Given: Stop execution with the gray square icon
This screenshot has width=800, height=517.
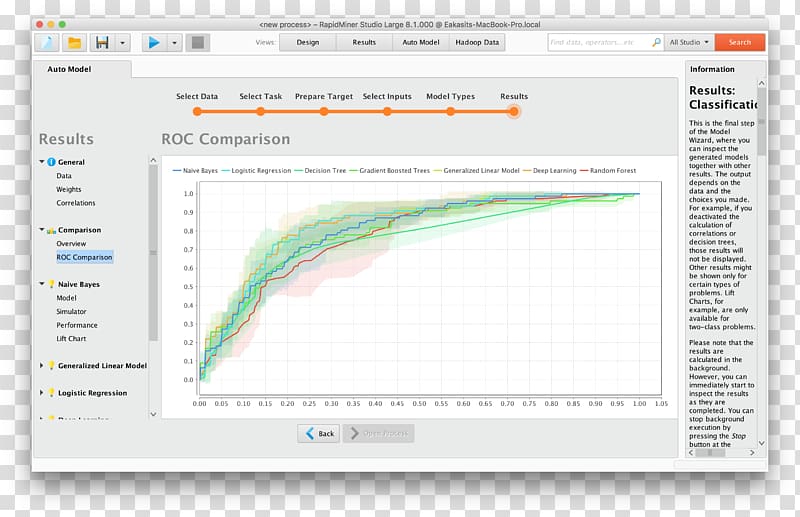Looking at the screenshot, I should 197,42.
